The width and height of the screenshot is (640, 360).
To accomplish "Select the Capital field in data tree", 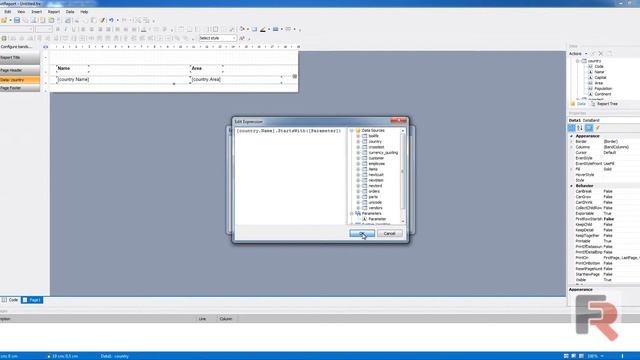I will (x=600, y=78).
